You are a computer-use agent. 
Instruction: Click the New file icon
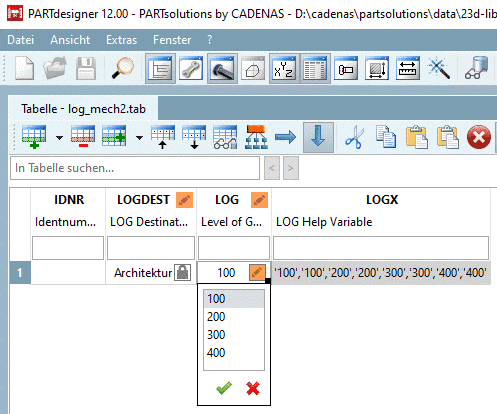[x=24, y=69]
